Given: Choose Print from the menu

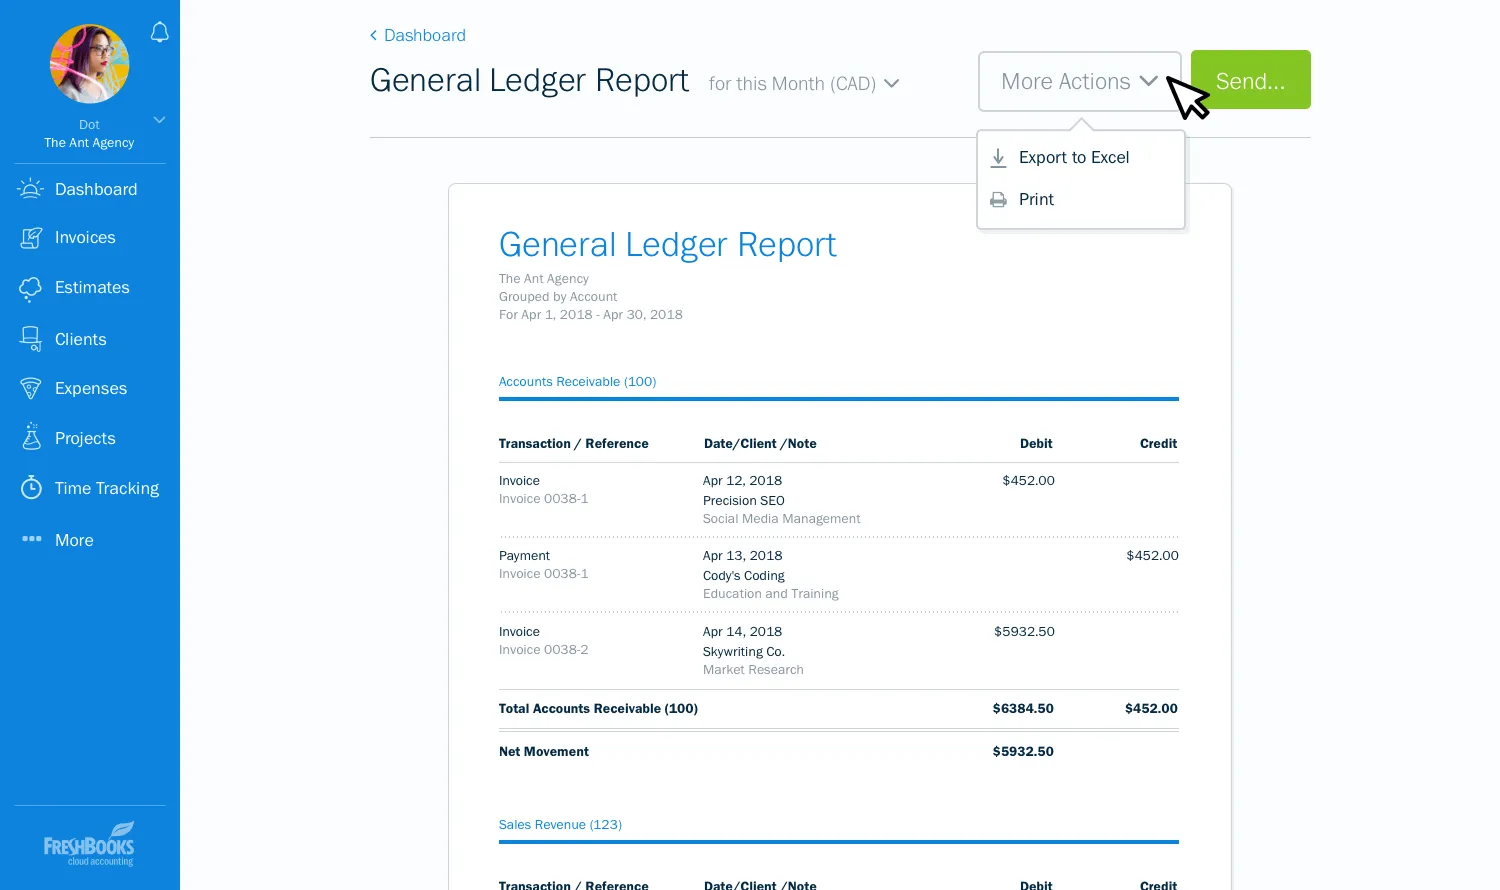Looking at the screenshot, I should 1036,200.
